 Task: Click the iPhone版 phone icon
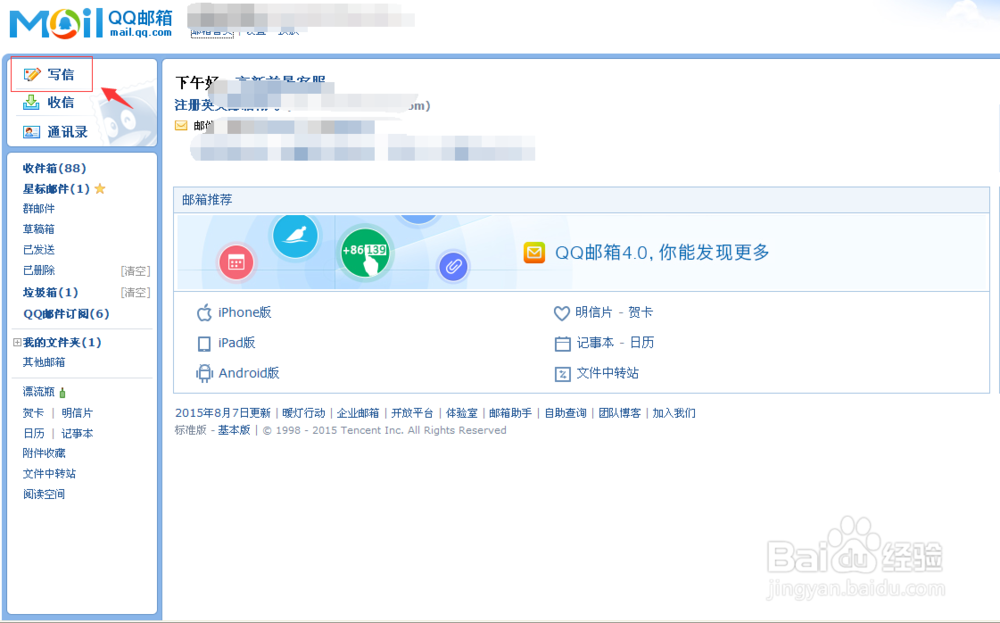click(x=202, y=312)
